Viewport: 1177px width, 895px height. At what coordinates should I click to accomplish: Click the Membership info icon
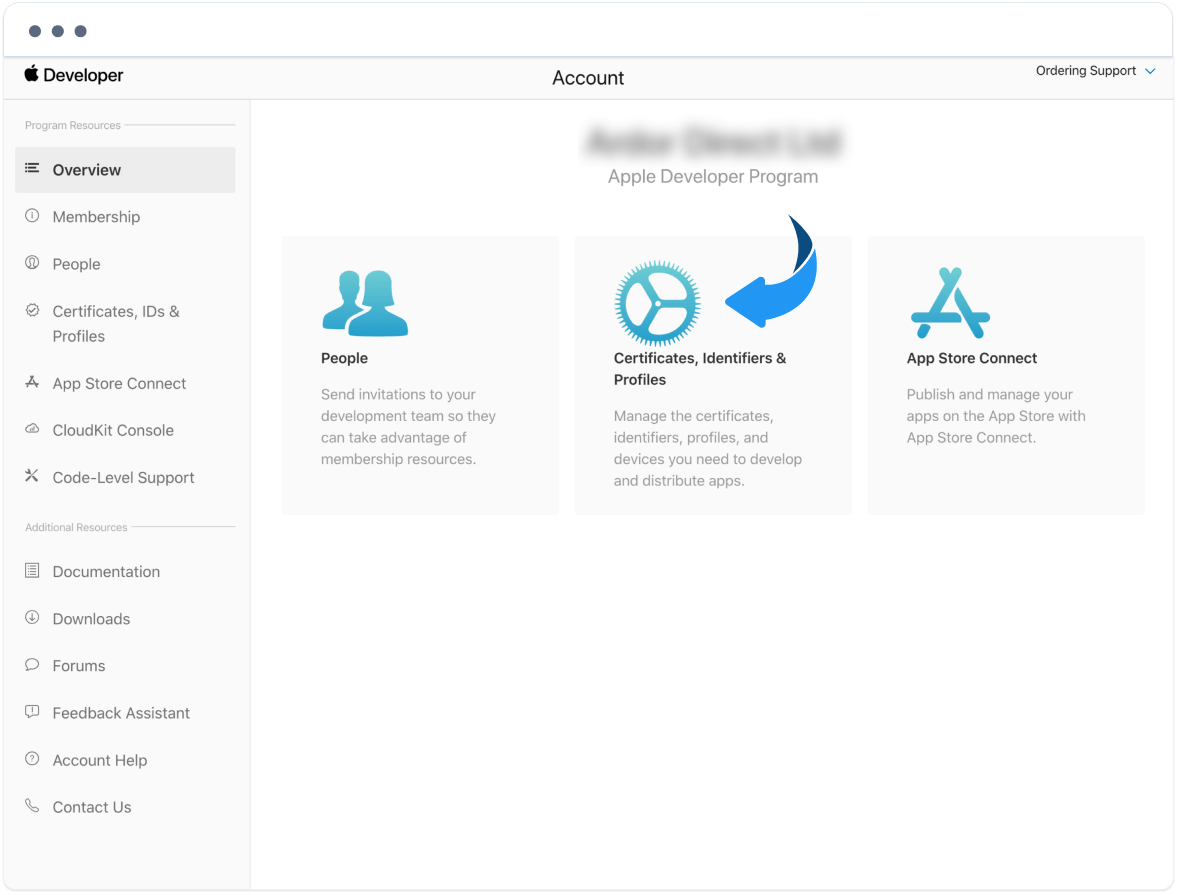[x=32, y=215]
